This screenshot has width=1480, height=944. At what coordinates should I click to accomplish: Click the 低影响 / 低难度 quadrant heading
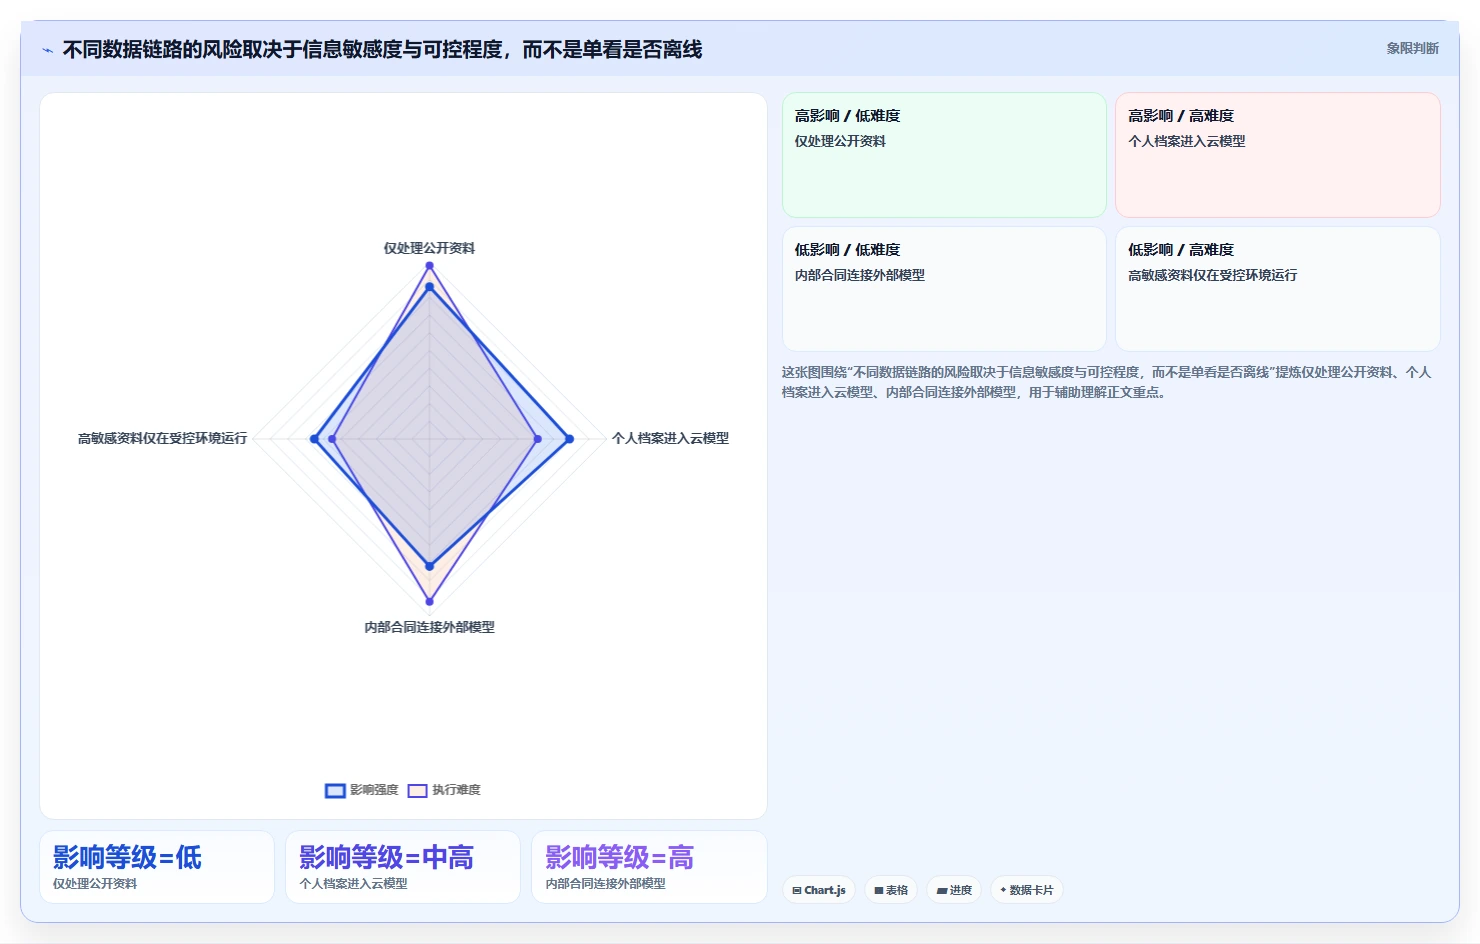pos(847,250)
